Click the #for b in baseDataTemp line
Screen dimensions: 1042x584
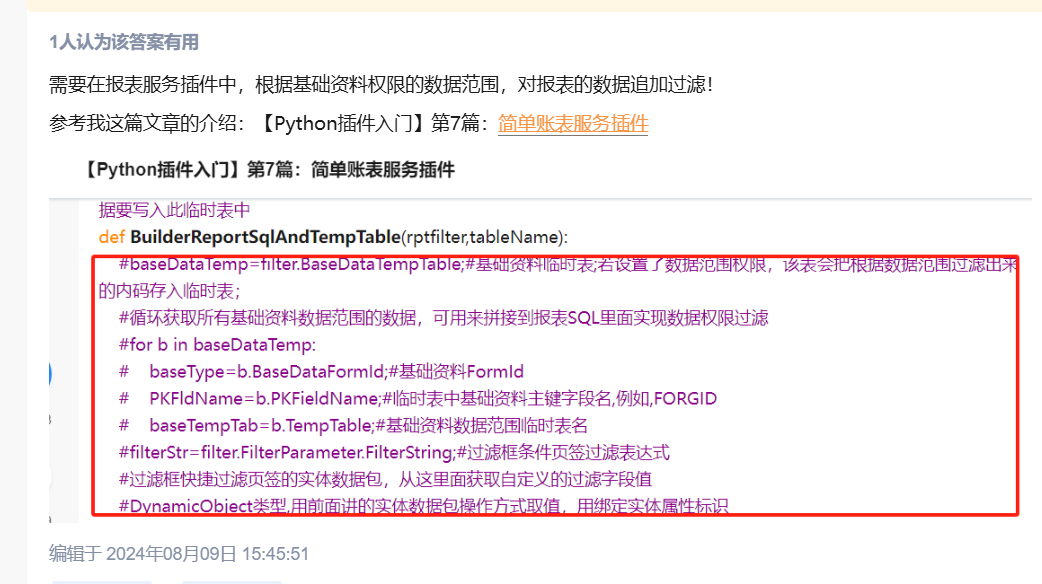(217, 345)
